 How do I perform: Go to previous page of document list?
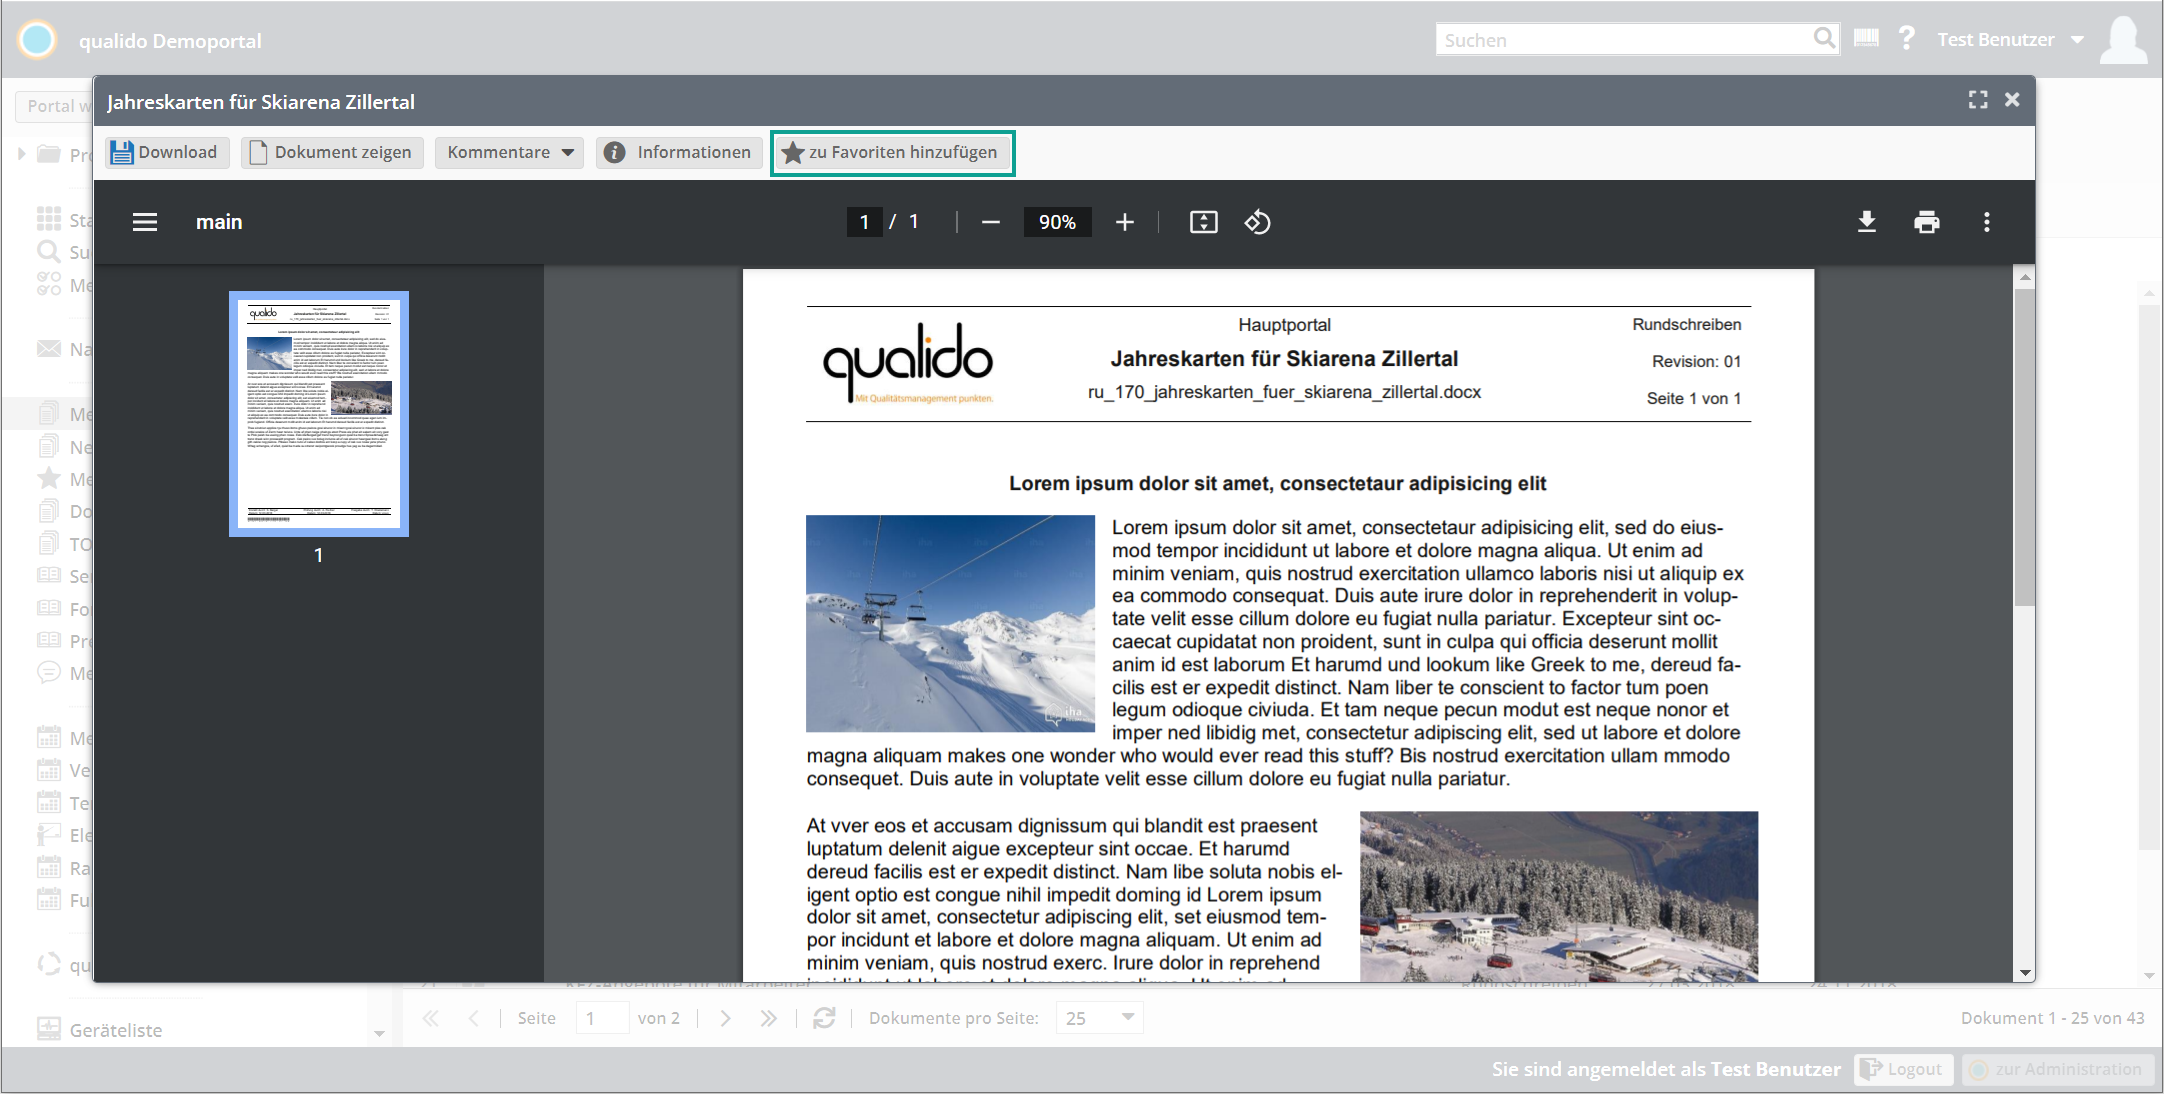pos(474,1018)
